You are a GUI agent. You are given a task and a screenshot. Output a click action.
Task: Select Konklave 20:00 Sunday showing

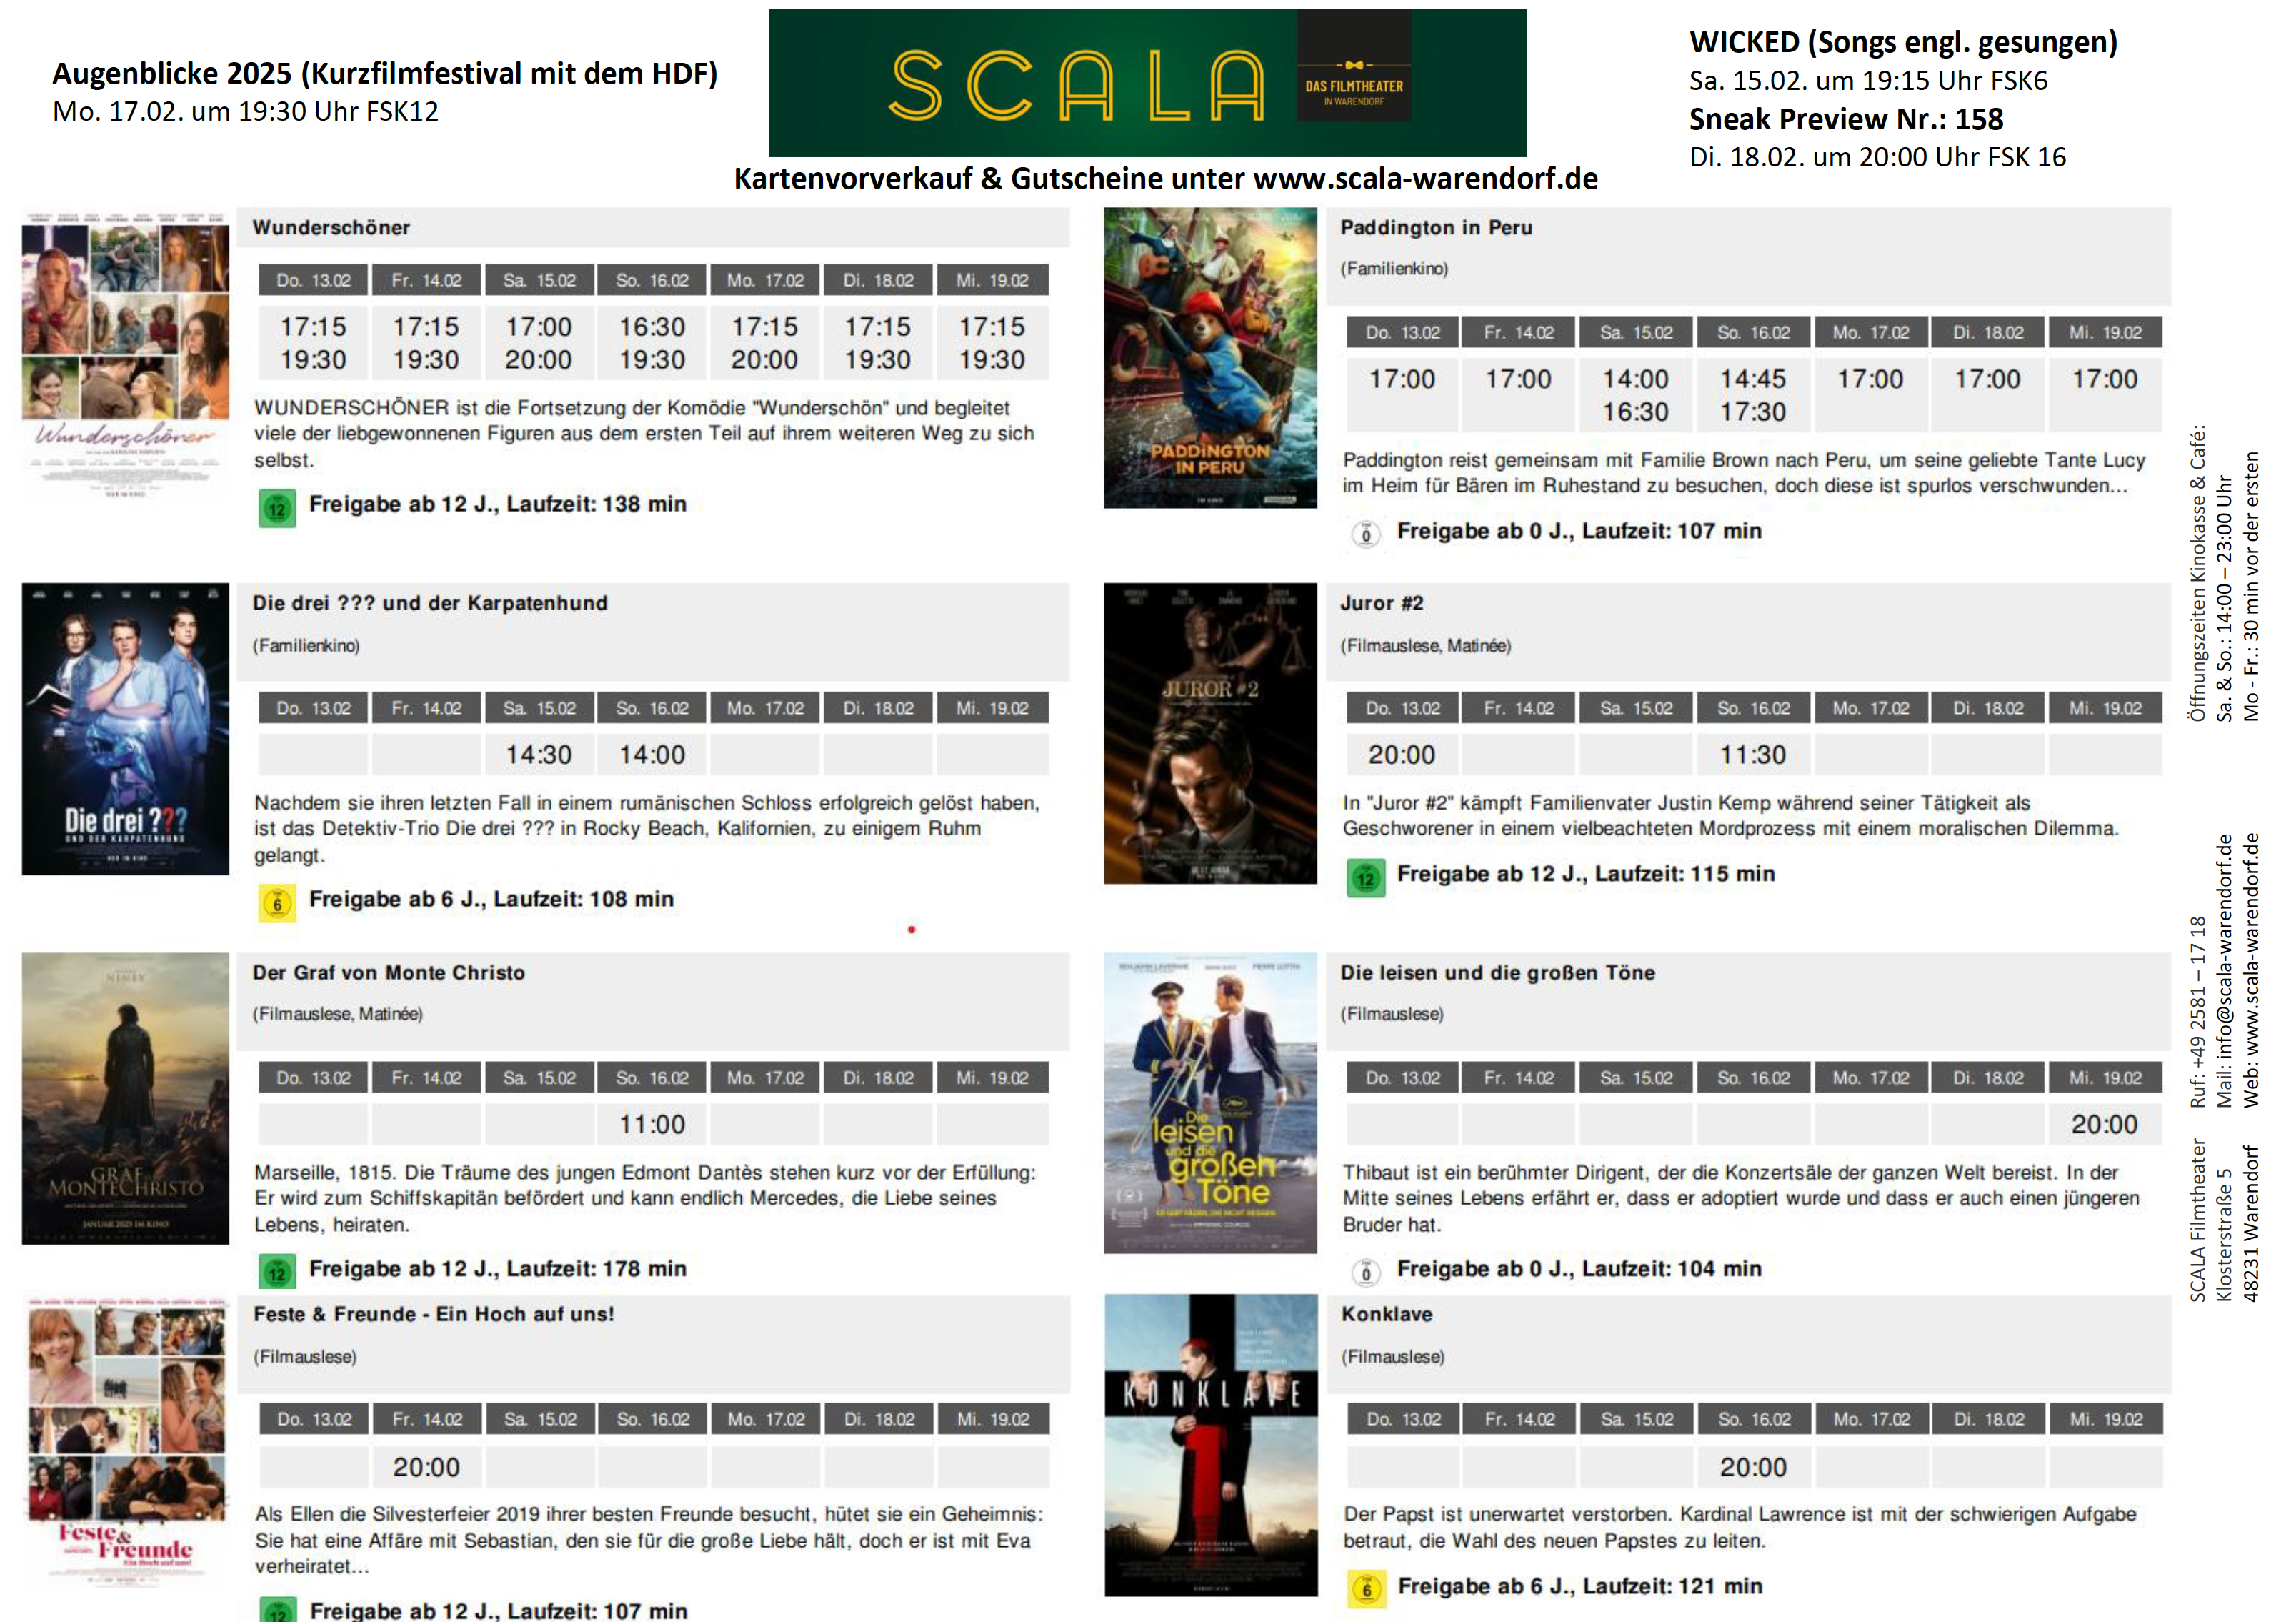(1753, 1468)
